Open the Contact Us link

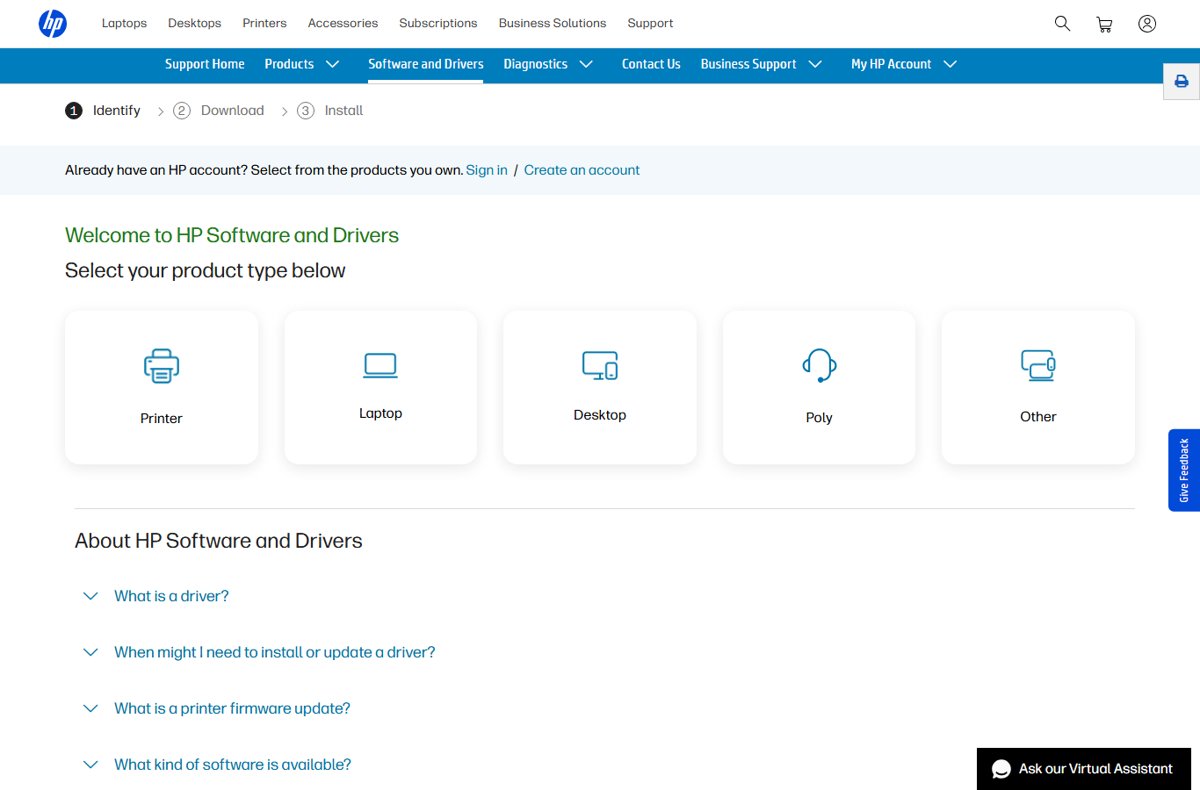651,64
